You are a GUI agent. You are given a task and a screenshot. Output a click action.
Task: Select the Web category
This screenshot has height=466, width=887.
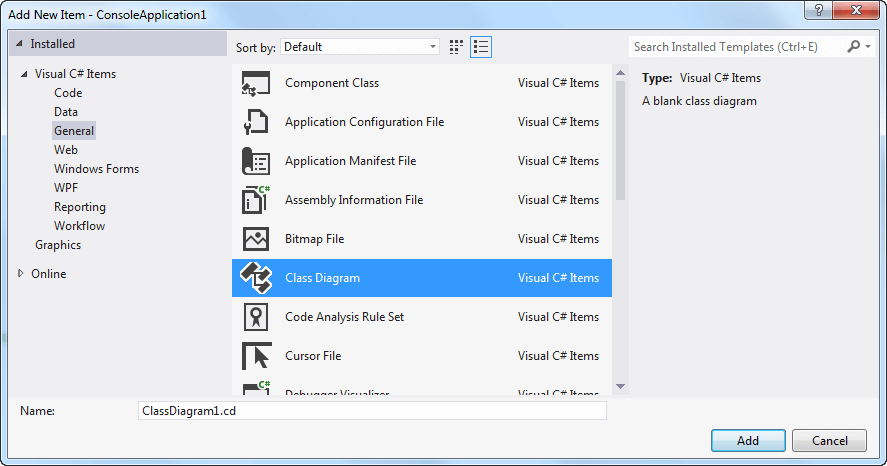[x=66, y=150]
